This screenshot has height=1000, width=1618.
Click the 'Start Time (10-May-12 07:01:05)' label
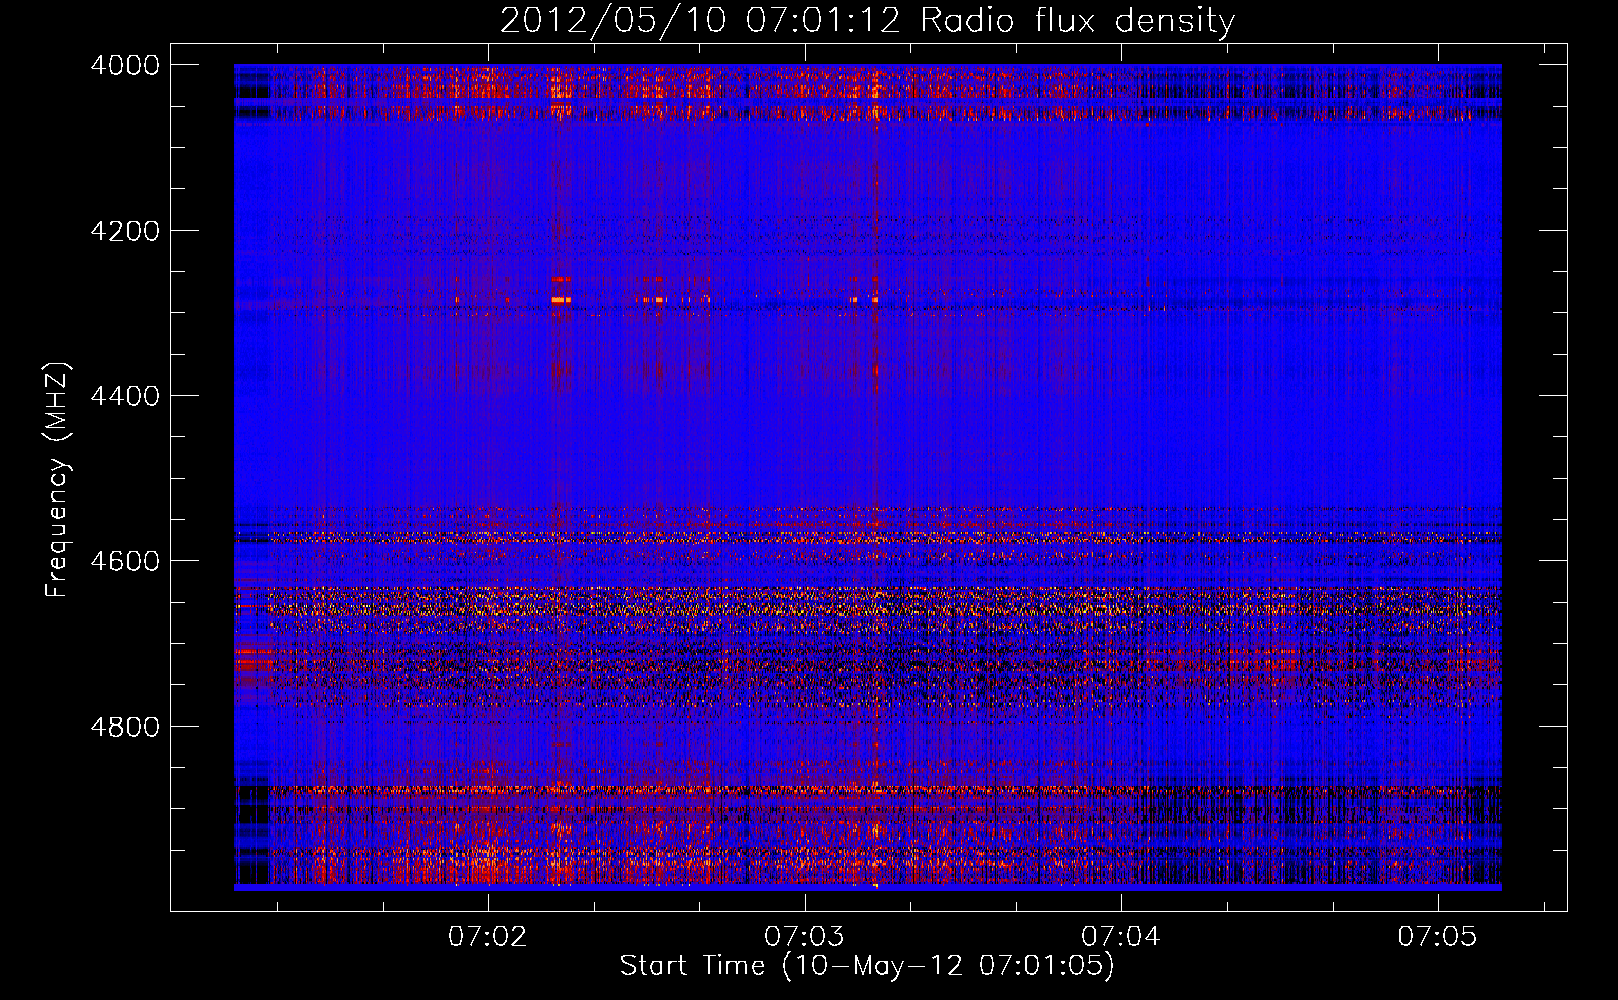click(867, 967)
